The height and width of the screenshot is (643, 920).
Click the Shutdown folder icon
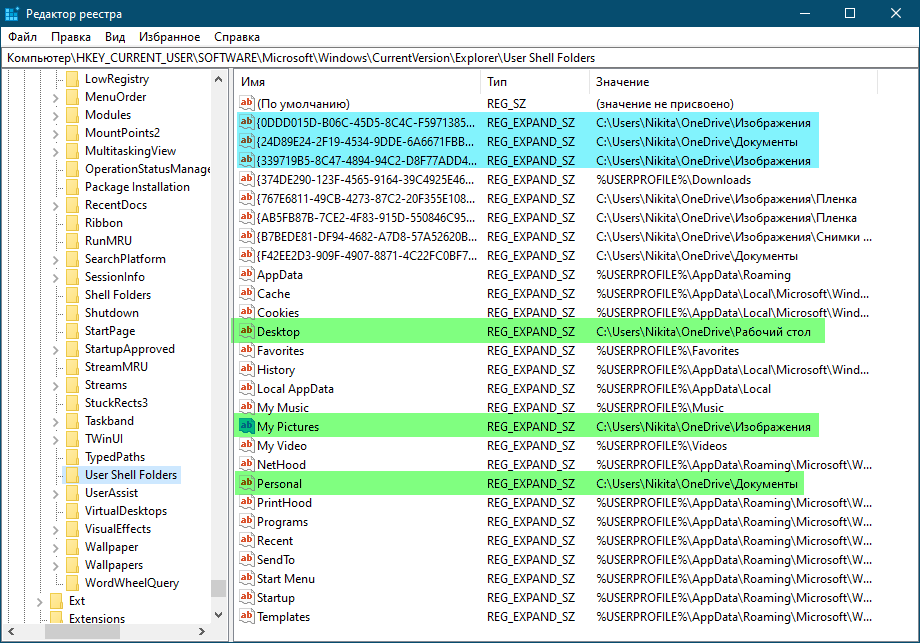[x=73, y=313]
